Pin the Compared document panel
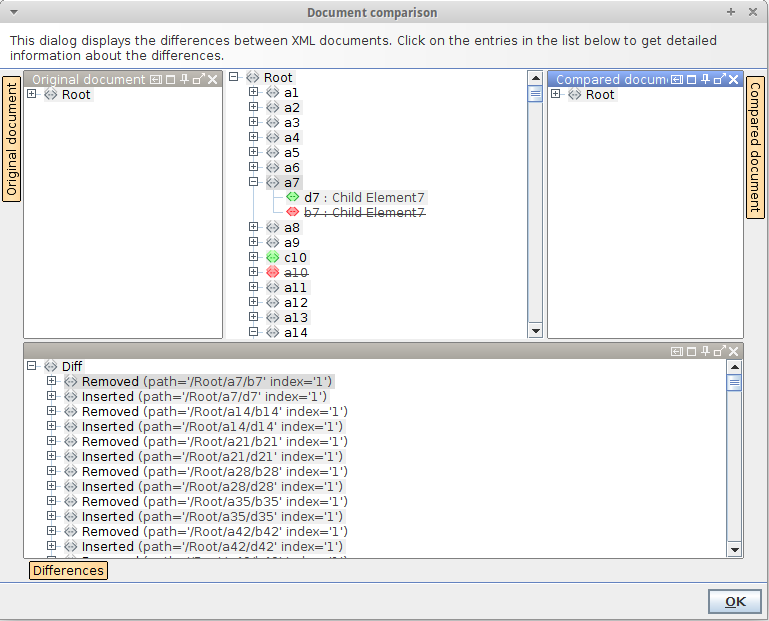This screenshot has height=621, width=769. pyautogui.click(x=705, y=79)
